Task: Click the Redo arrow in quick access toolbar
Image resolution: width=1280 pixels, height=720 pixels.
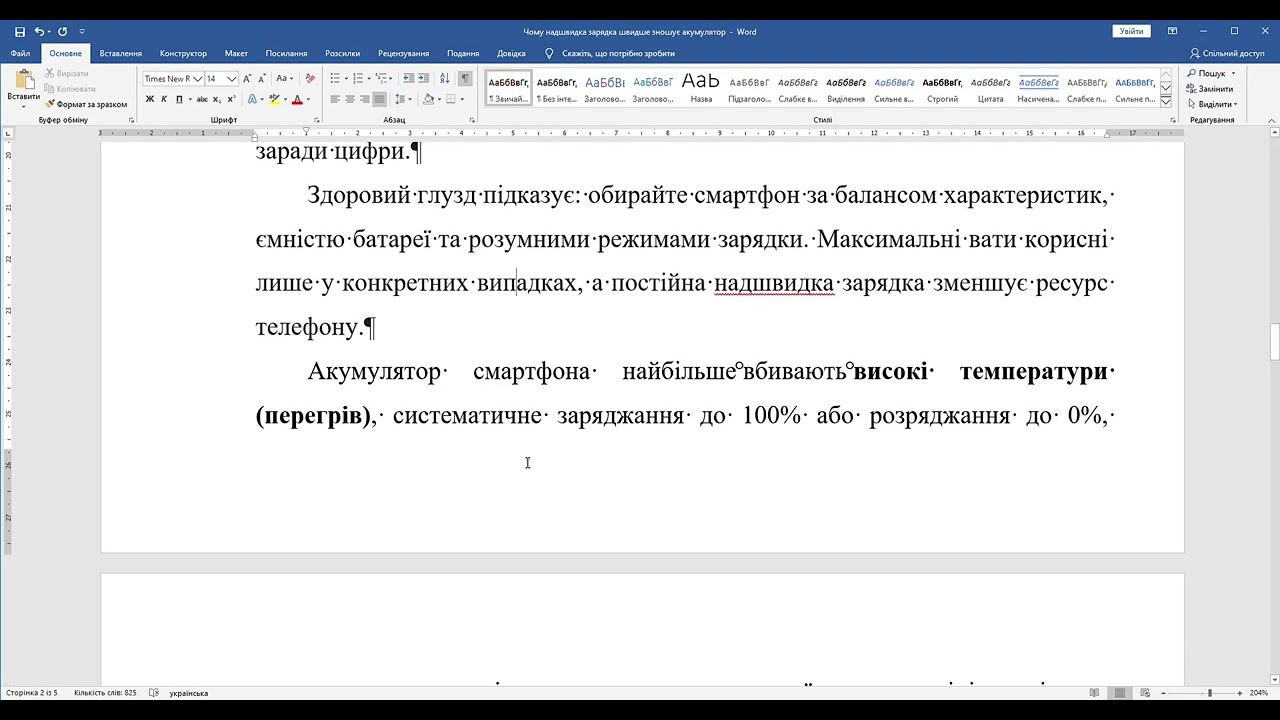Action: click(x=62, y=32)
